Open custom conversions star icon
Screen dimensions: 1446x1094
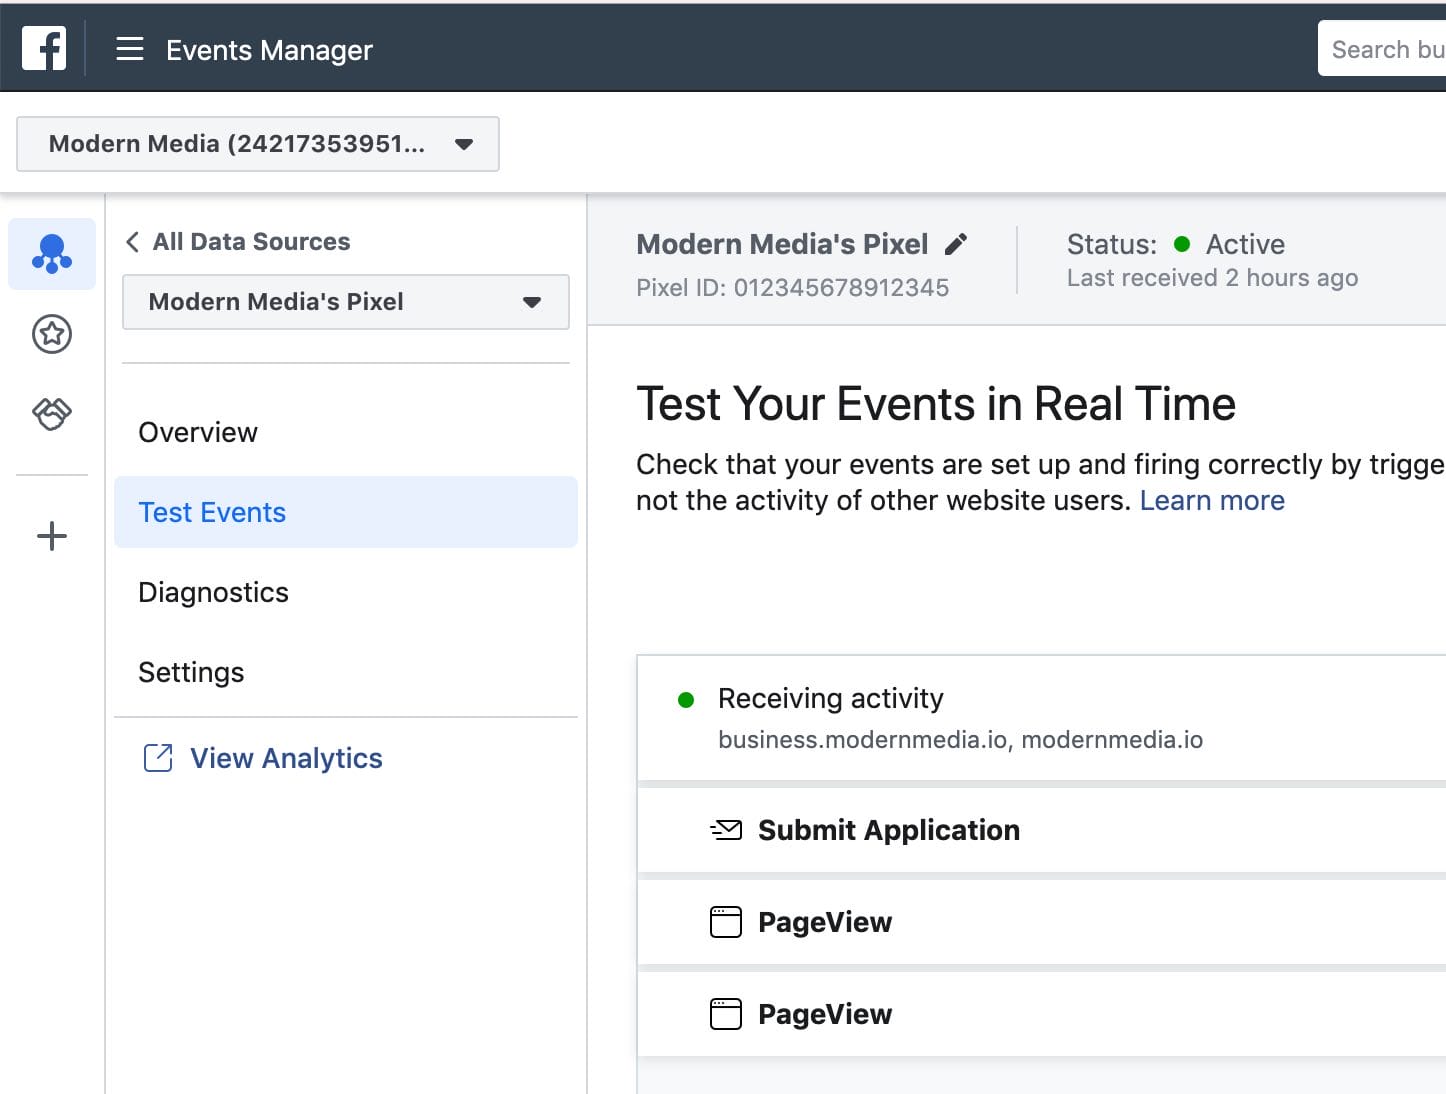coord(52,334)
